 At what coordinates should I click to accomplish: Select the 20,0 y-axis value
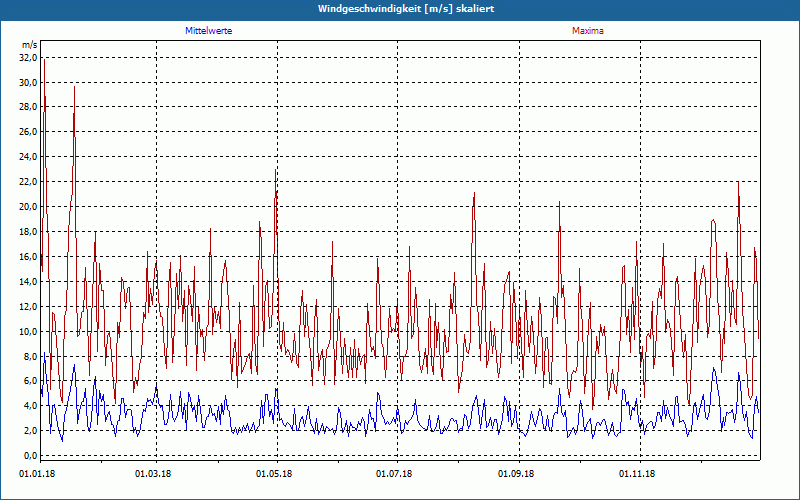(x=29, y=207)
